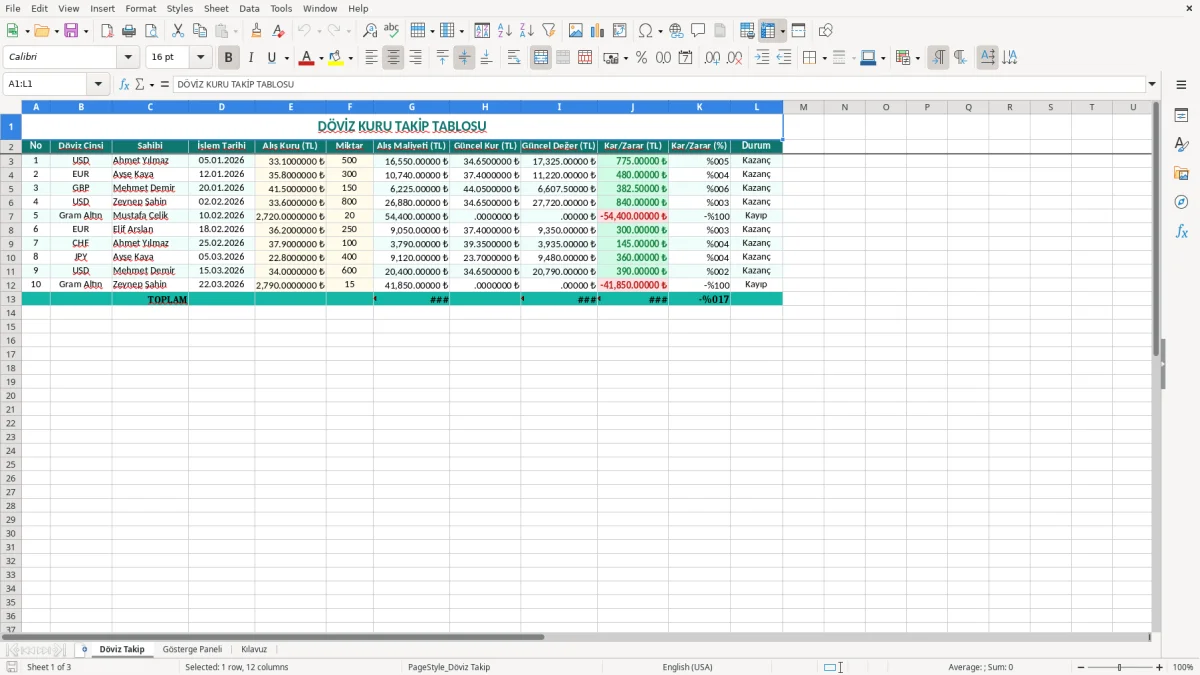Sort ascending A to Z
The height and width of the screenshot is (675, 1200).
coord(505,31)
